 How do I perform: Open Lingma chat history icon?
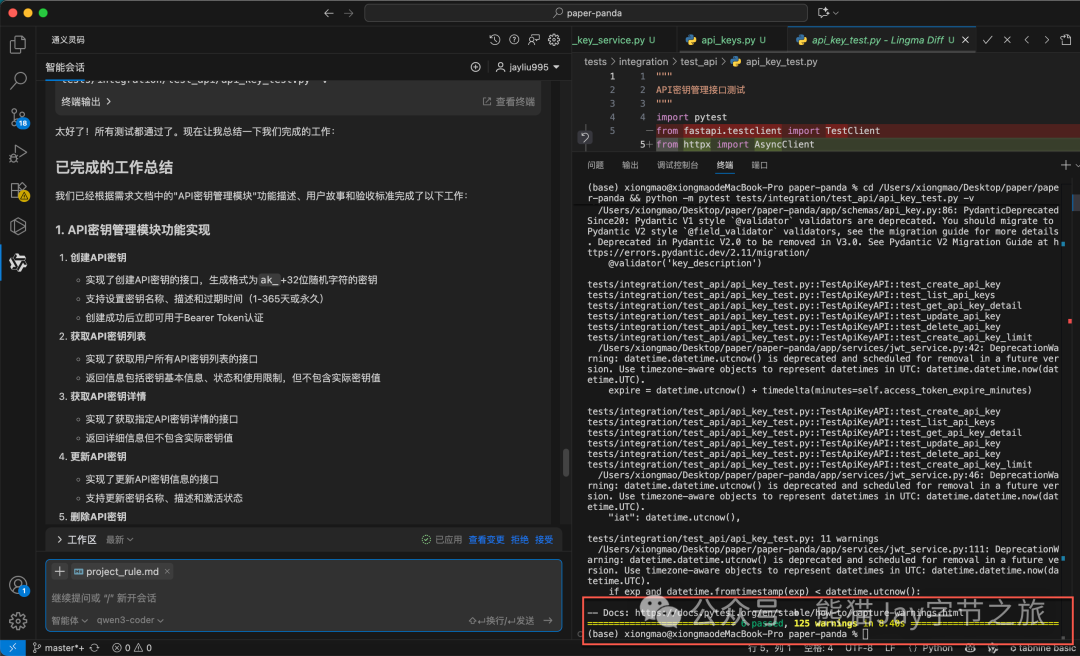(x=494, y=40)
